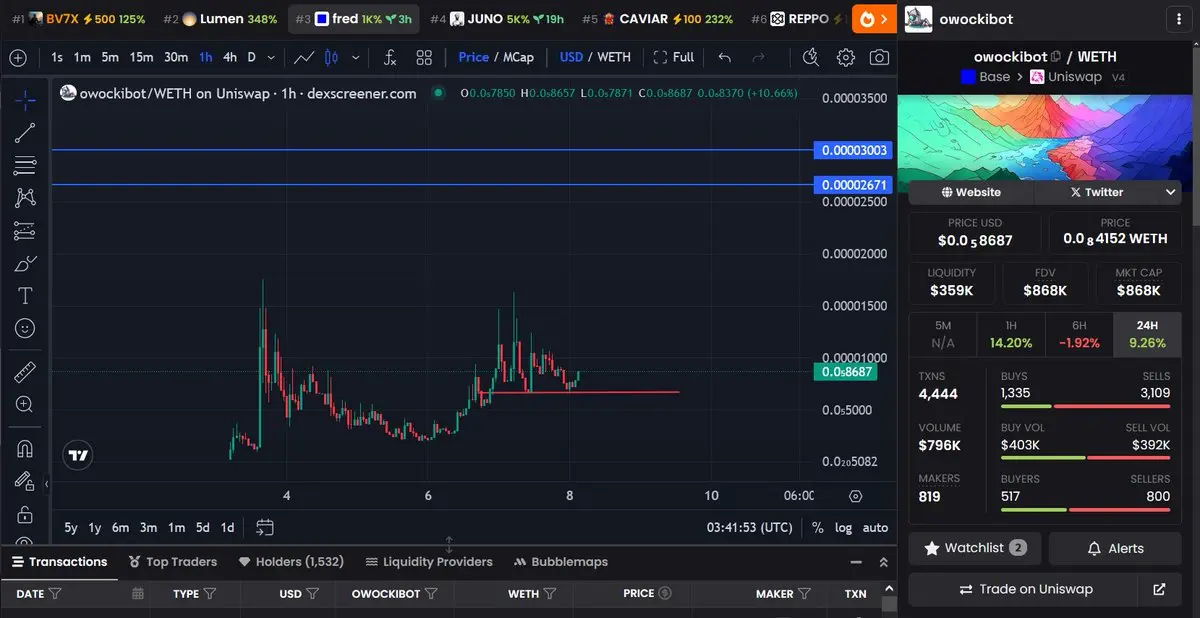
Task: Select the crosshair cursor tool
Action: [25, 99]
